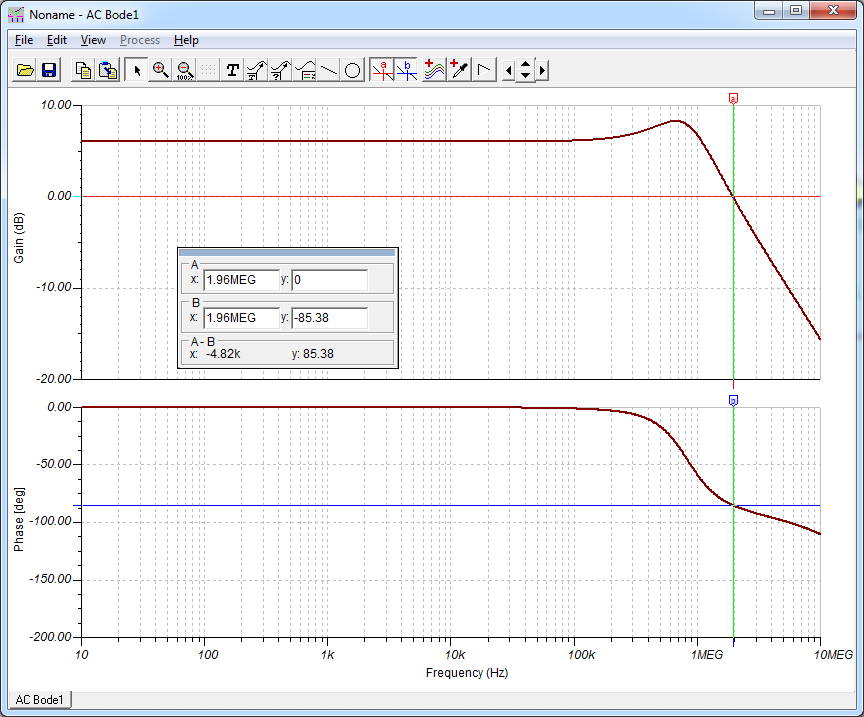Image resolution: width=864 pixels, height=717 pixels.
Task: Click the 10MEG frequency axis label
Action: pos(833,655)
